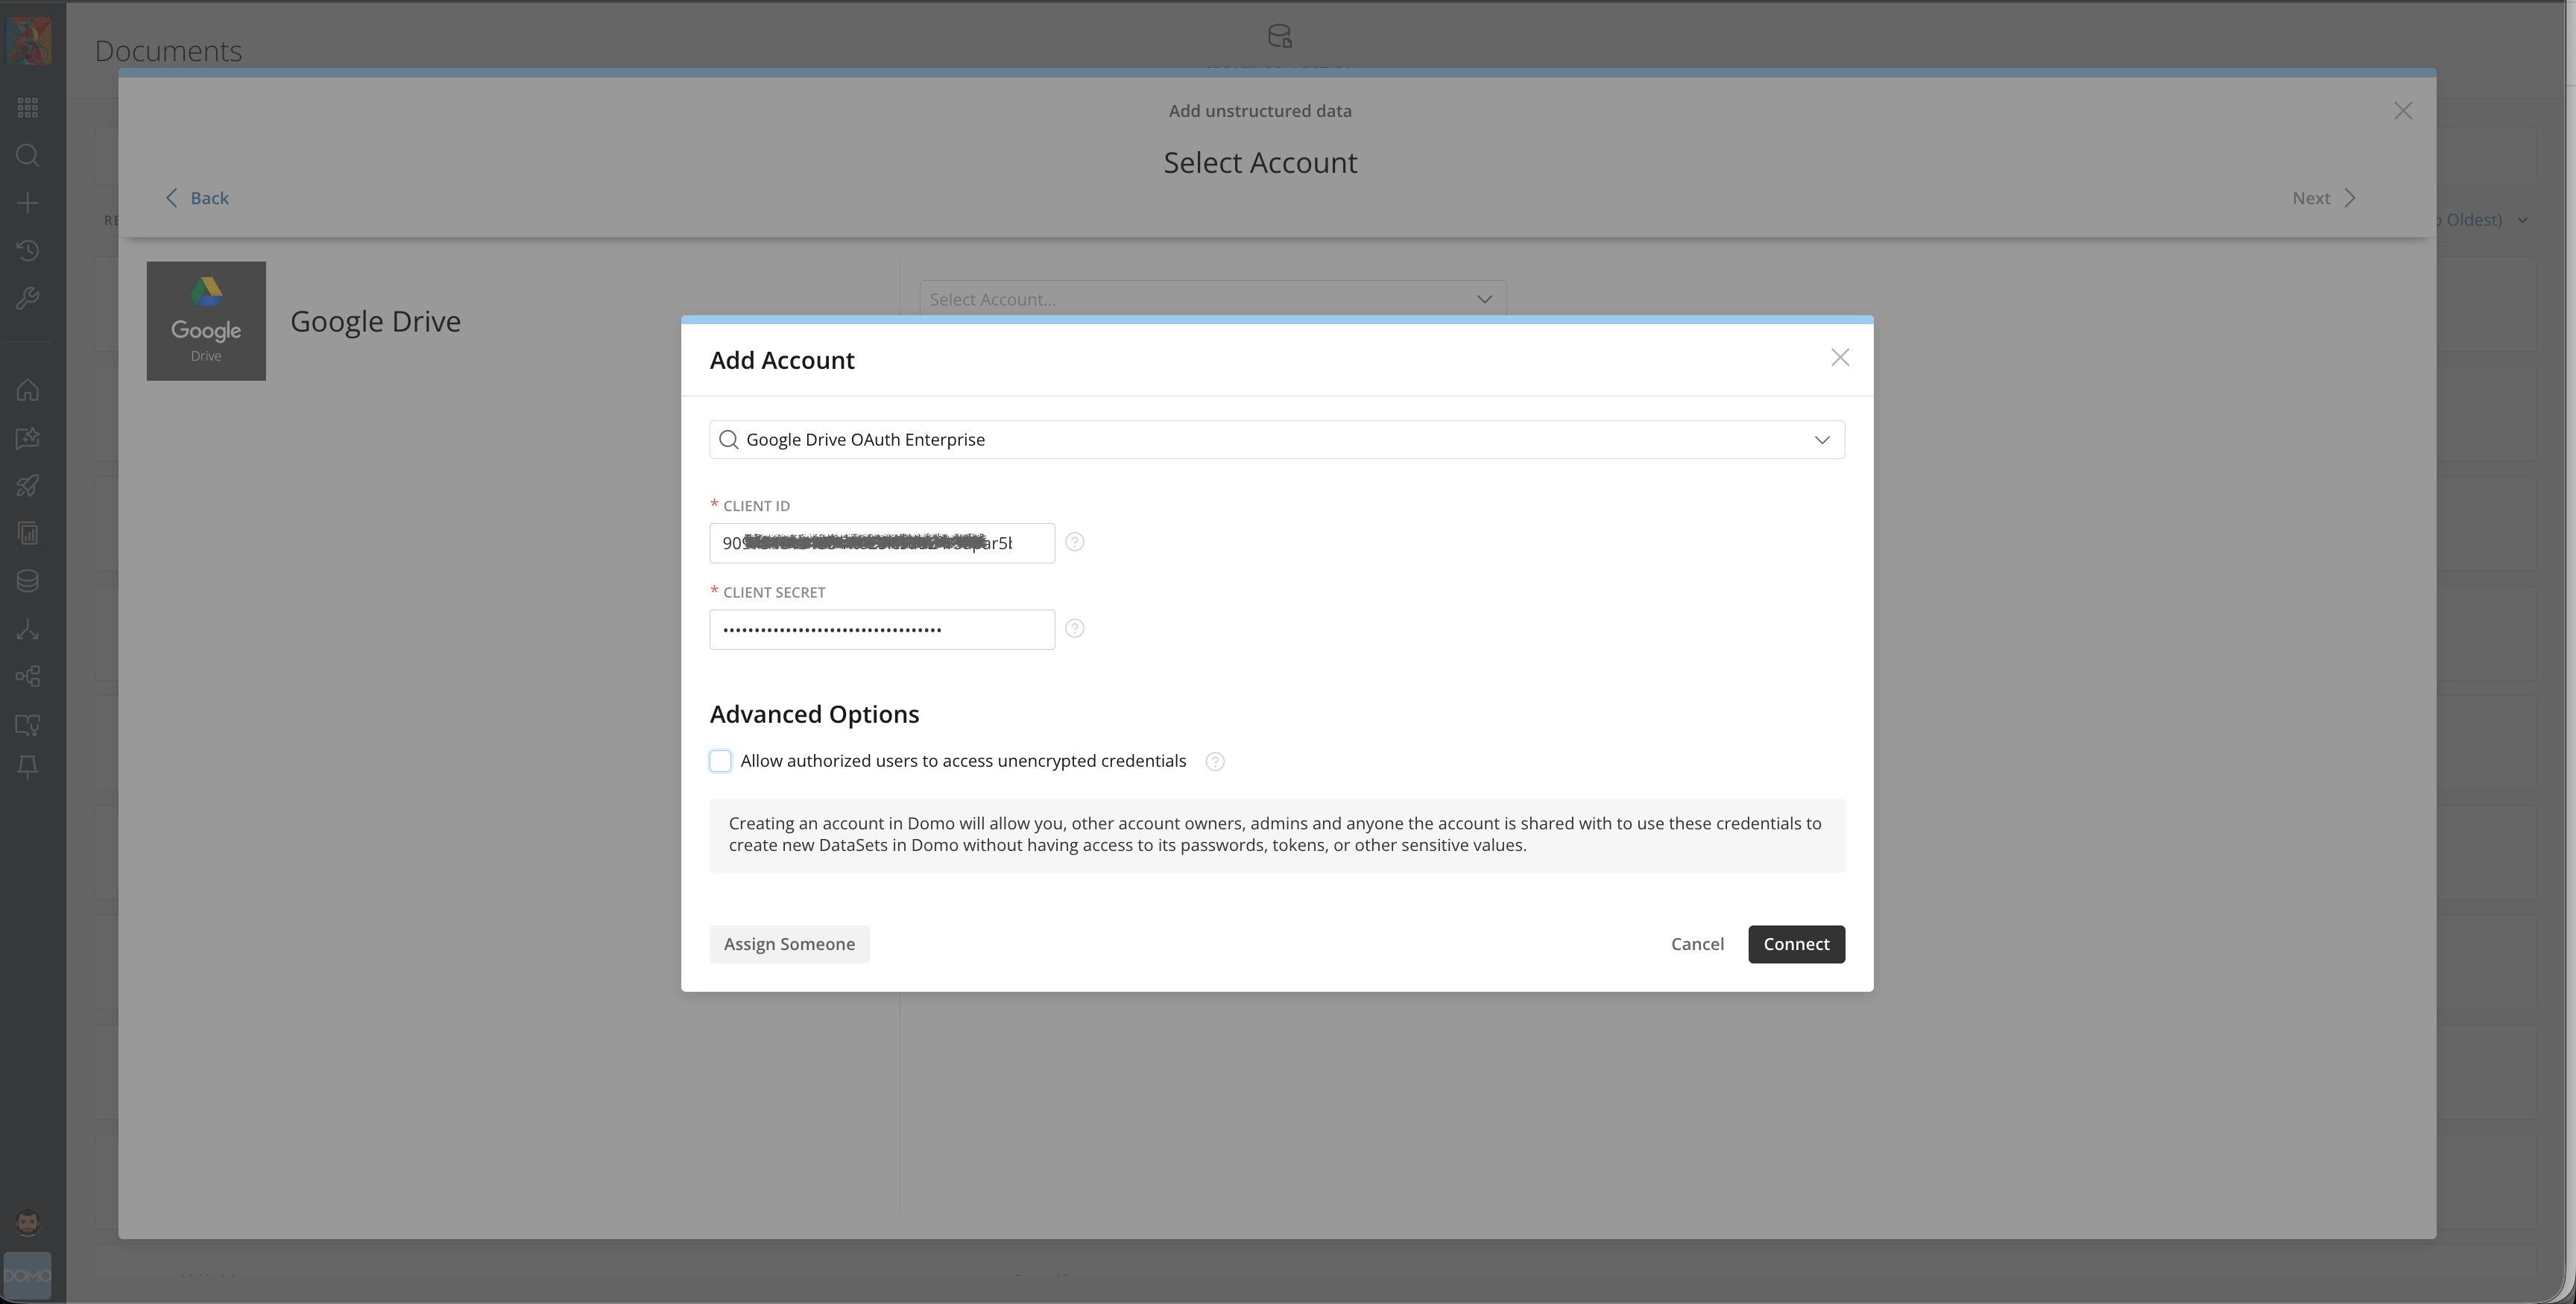2576x1304 pixels.
Task: Close the Add unstructured data panel
Action: 2403,111
